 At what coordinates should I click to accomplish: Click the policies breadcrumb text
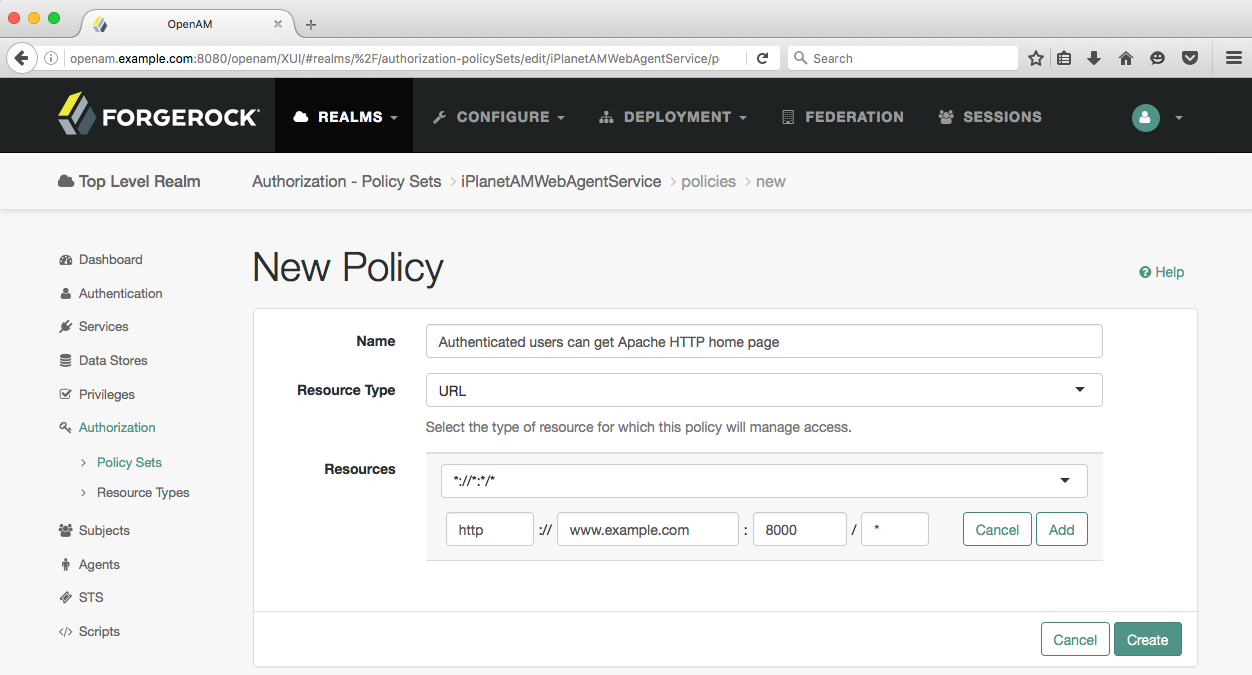coord(708,182)
